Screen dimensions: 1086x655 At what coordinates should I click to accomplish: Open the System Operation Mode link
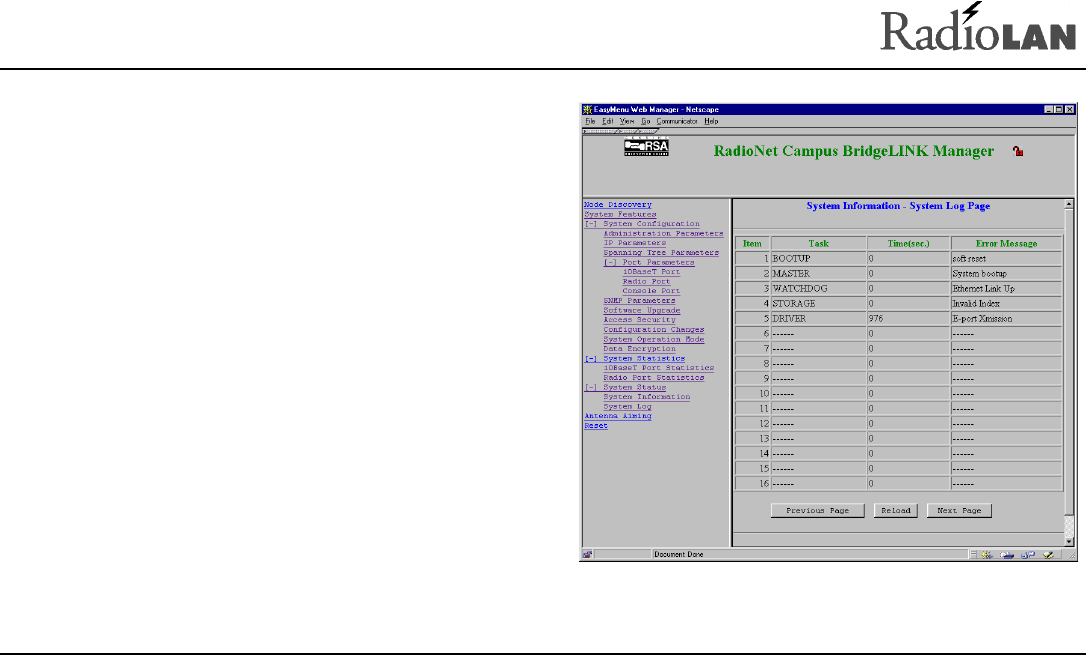[x=653, y=339]
